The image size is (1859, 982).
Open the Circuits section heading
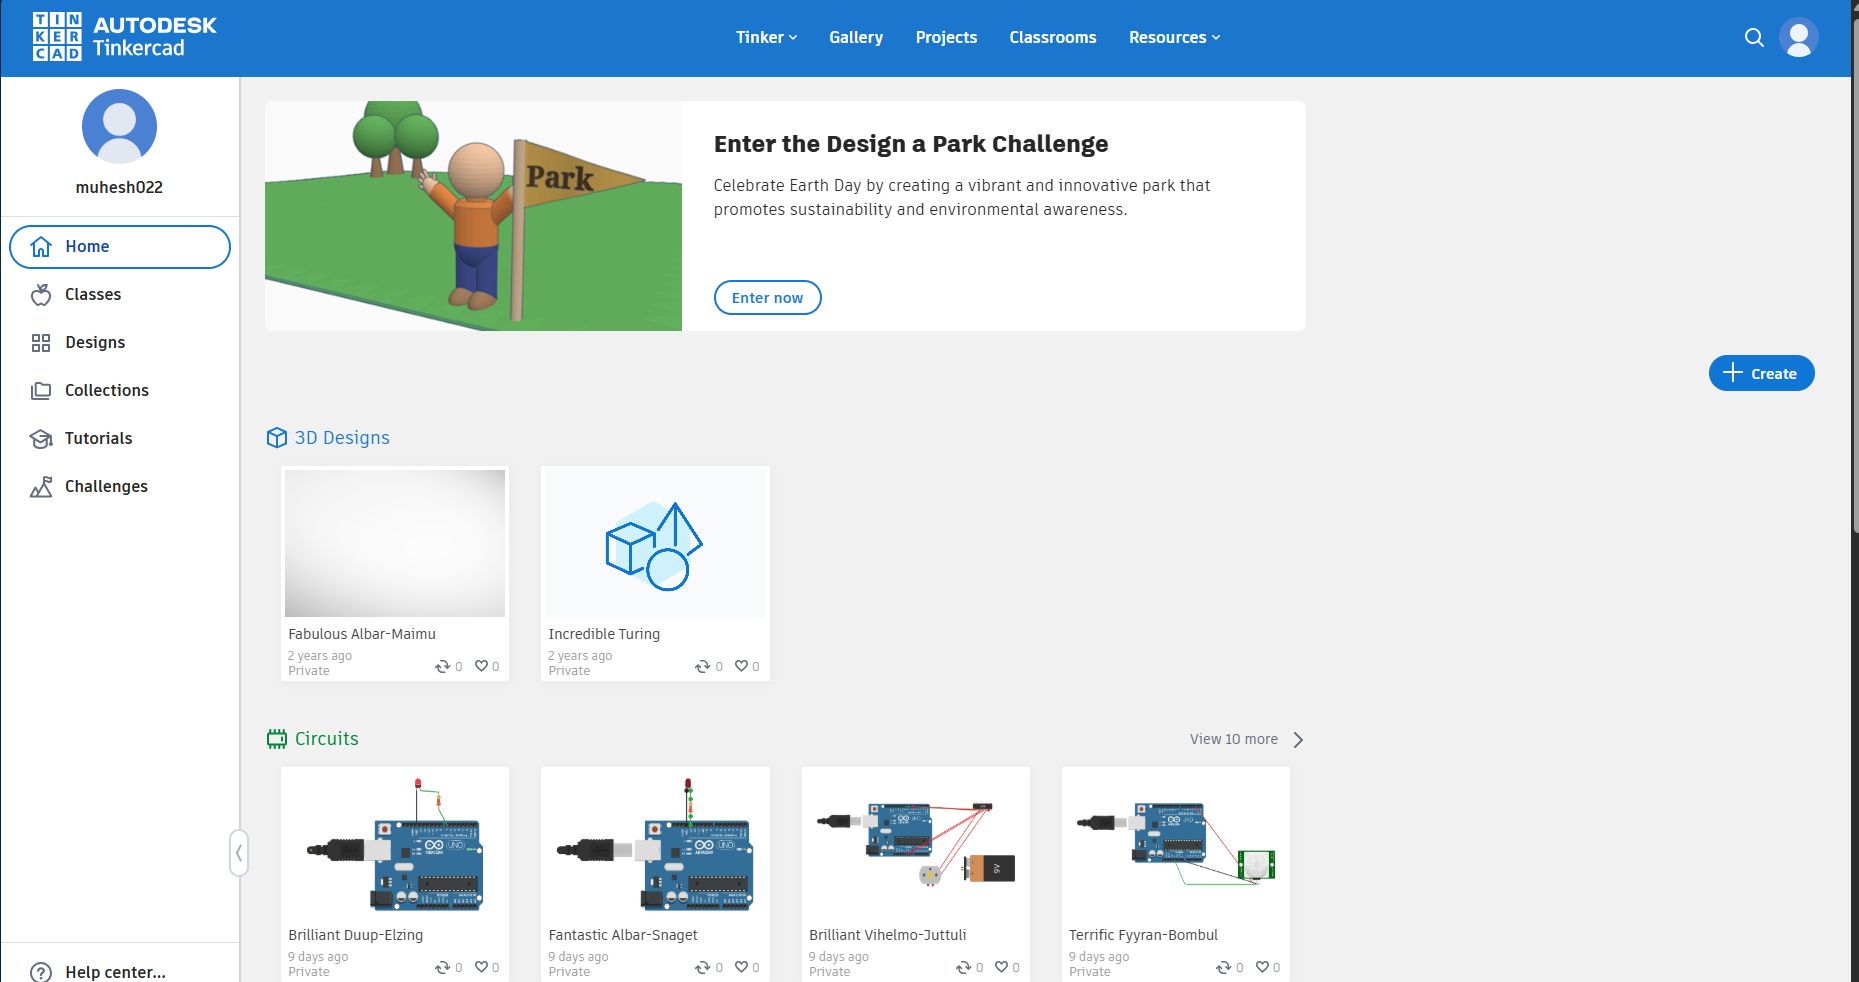click(x=326, y=739)
